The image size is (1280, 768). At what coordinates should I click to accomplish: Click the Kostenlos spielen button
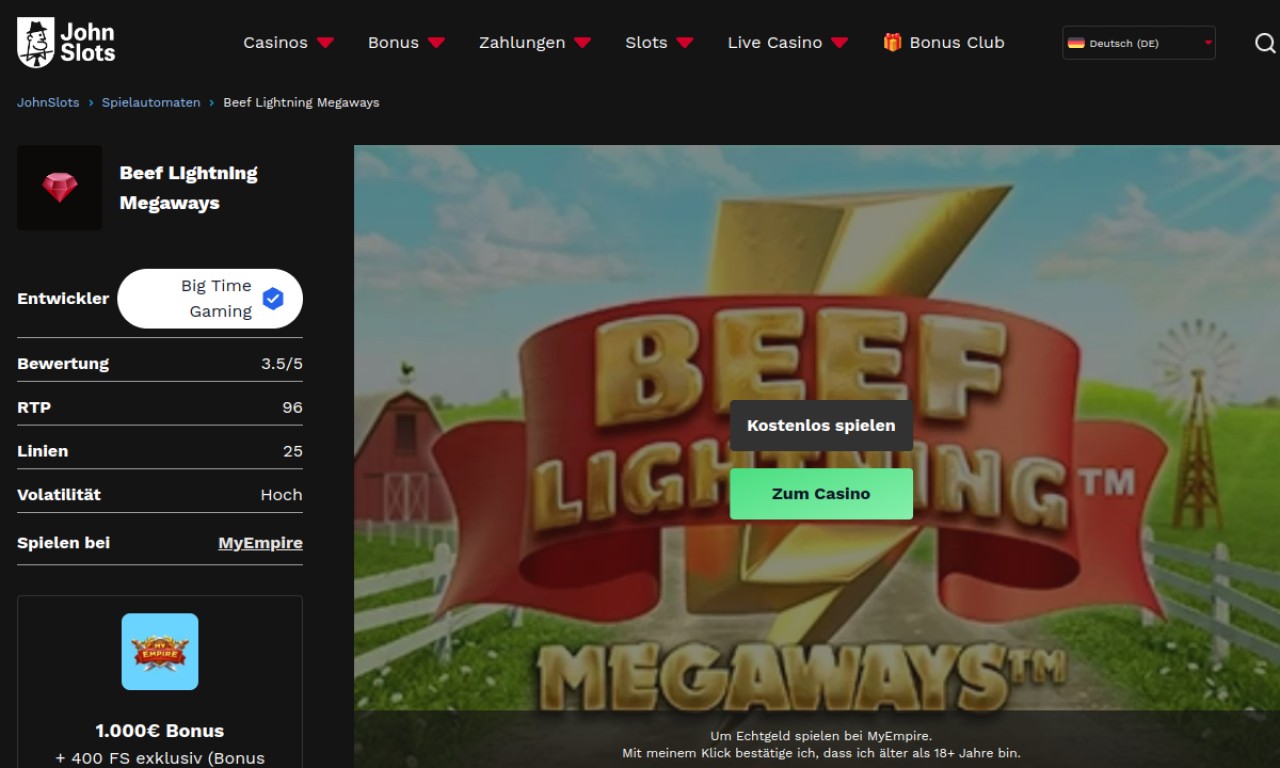821,425
